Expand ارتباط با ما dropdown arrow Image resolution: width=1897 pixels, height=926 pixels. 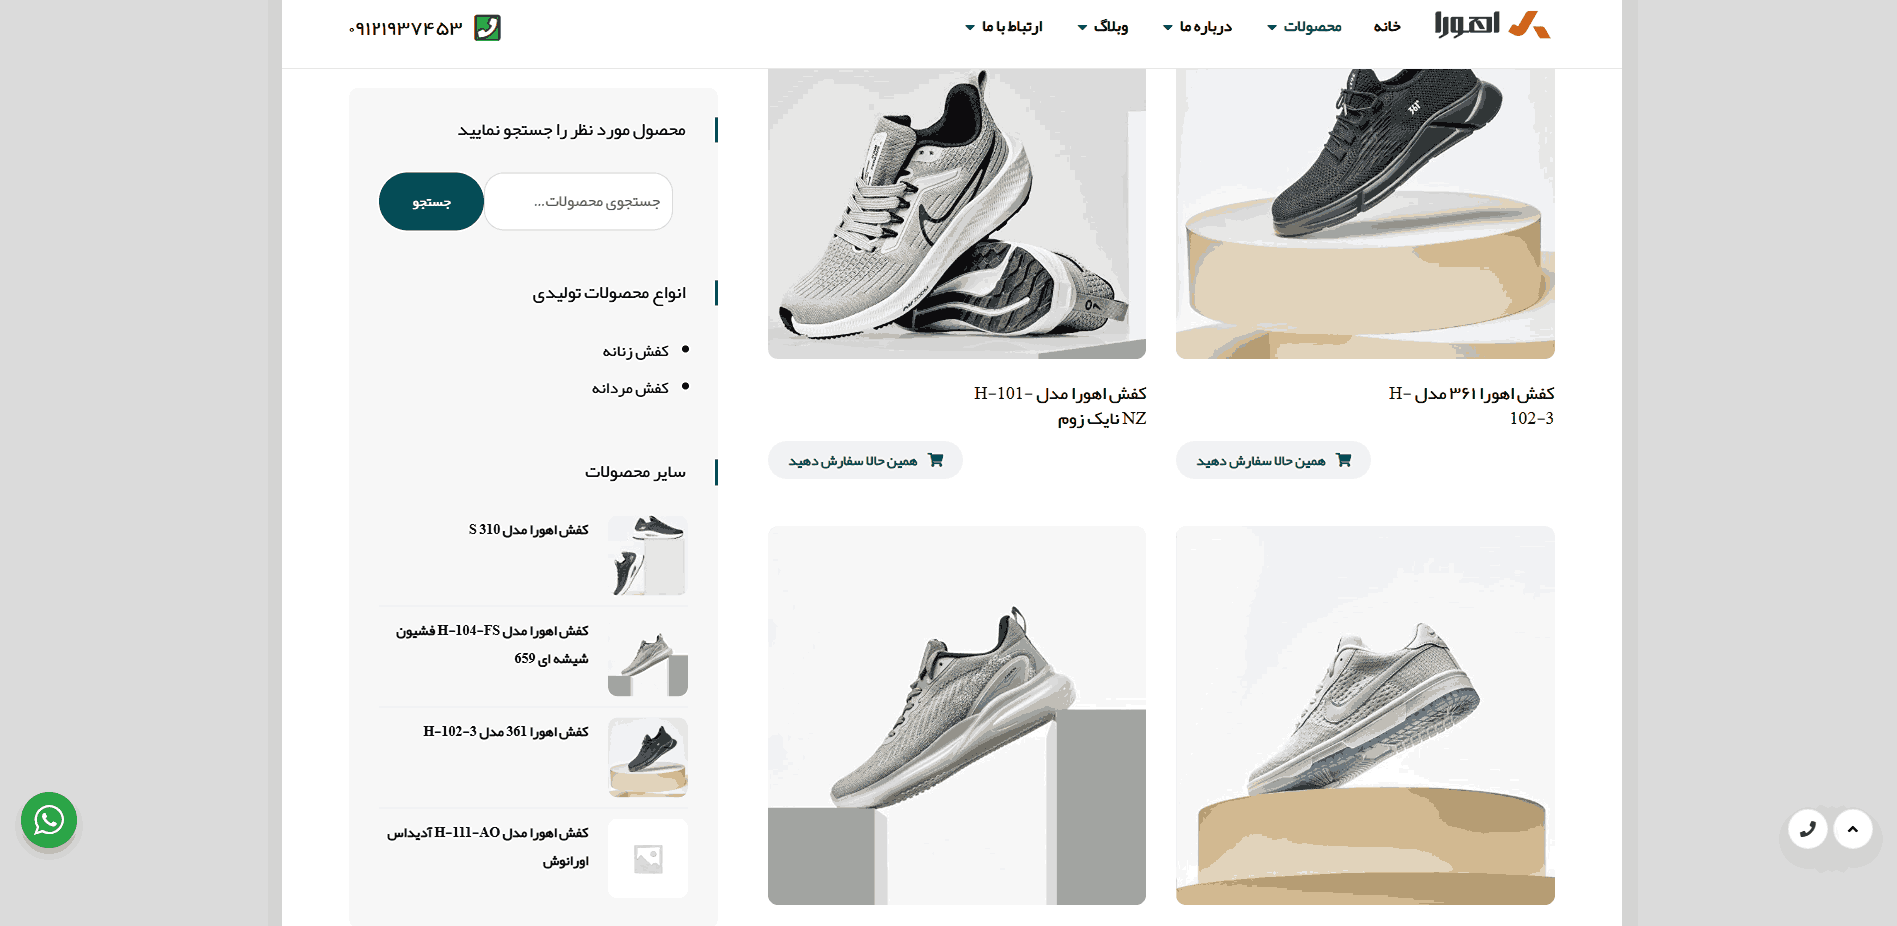pos(970,28)
